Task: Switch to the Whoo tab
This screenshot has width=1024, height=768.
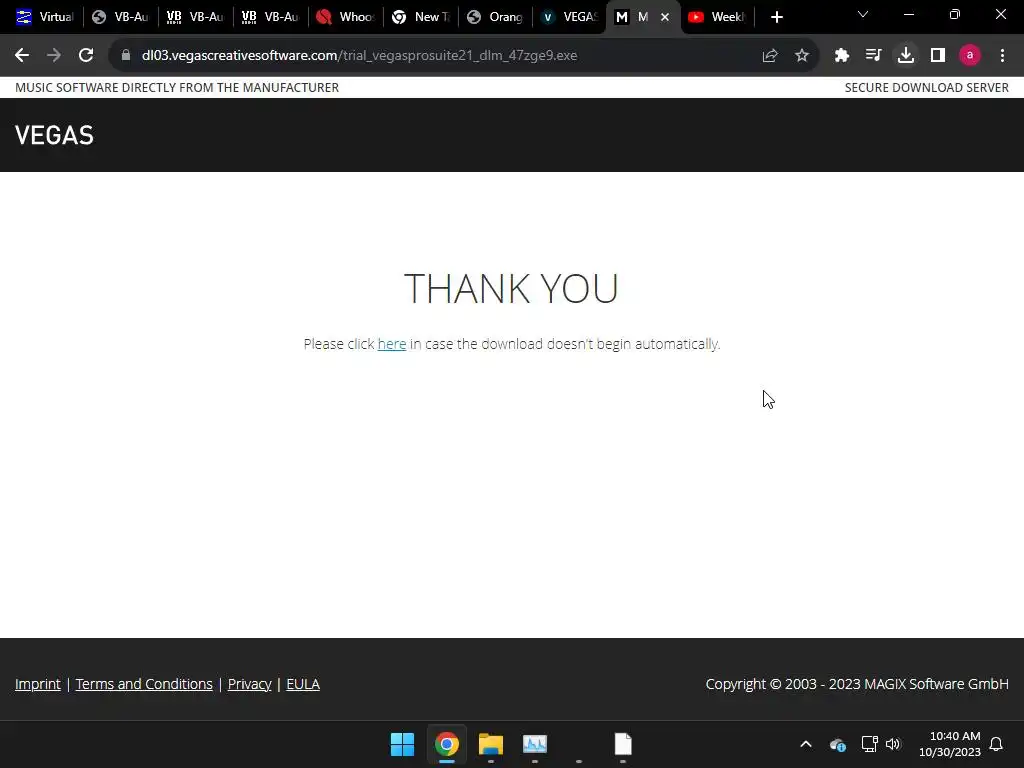Action: [345, 18]
